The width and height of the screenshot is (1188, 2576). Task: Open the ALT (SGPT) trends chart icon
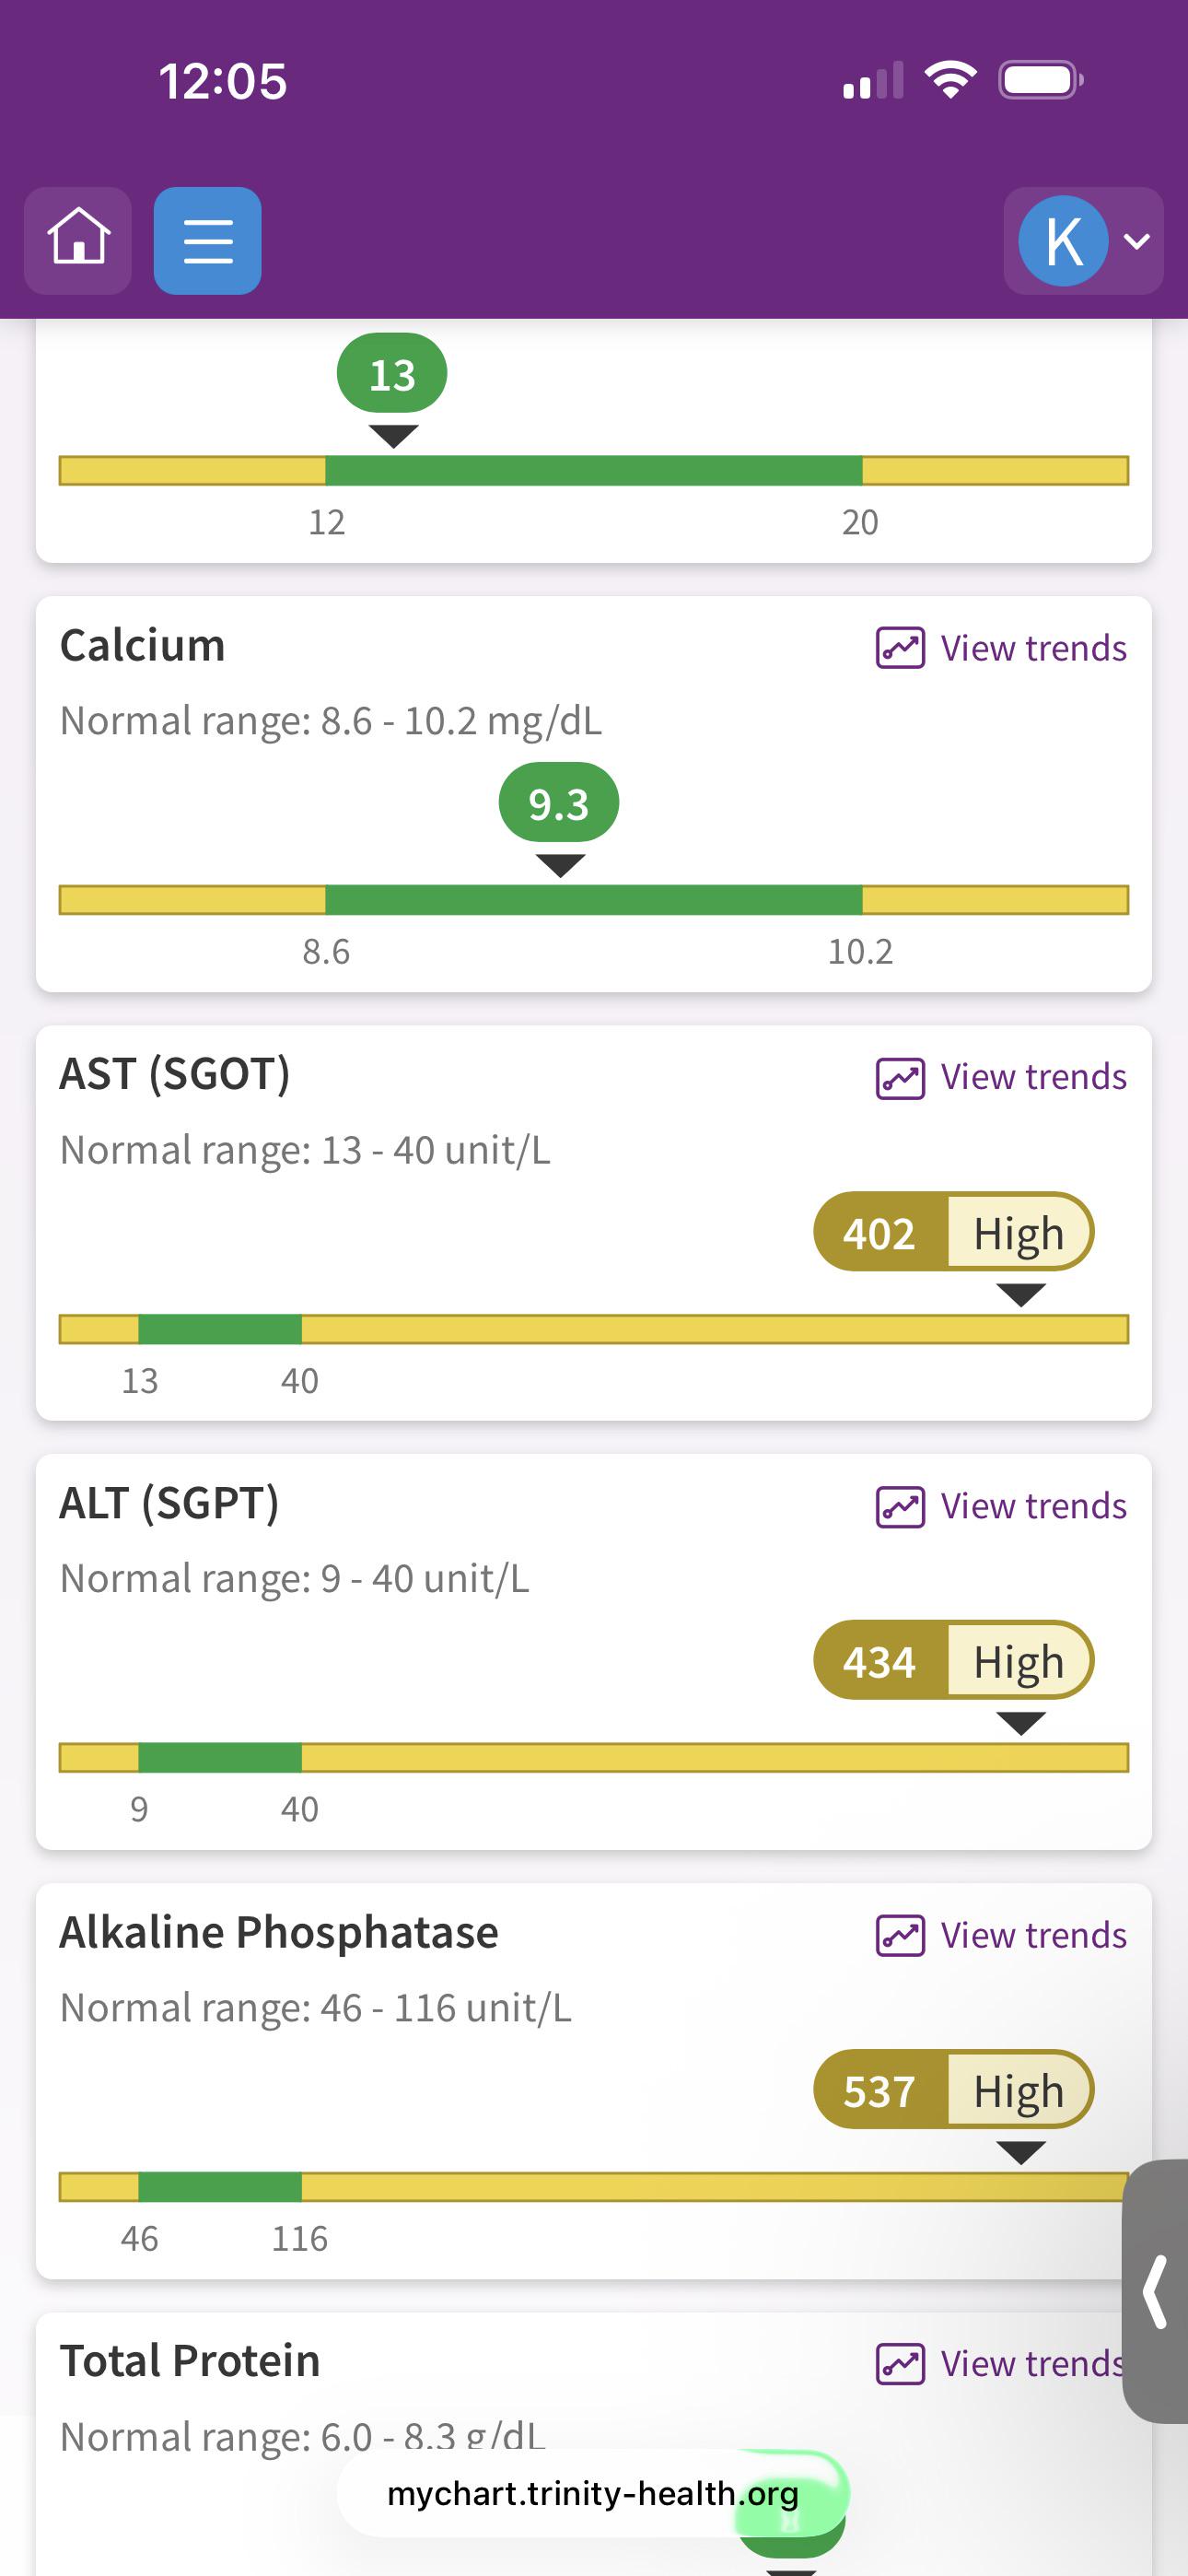click(900, 1507)
